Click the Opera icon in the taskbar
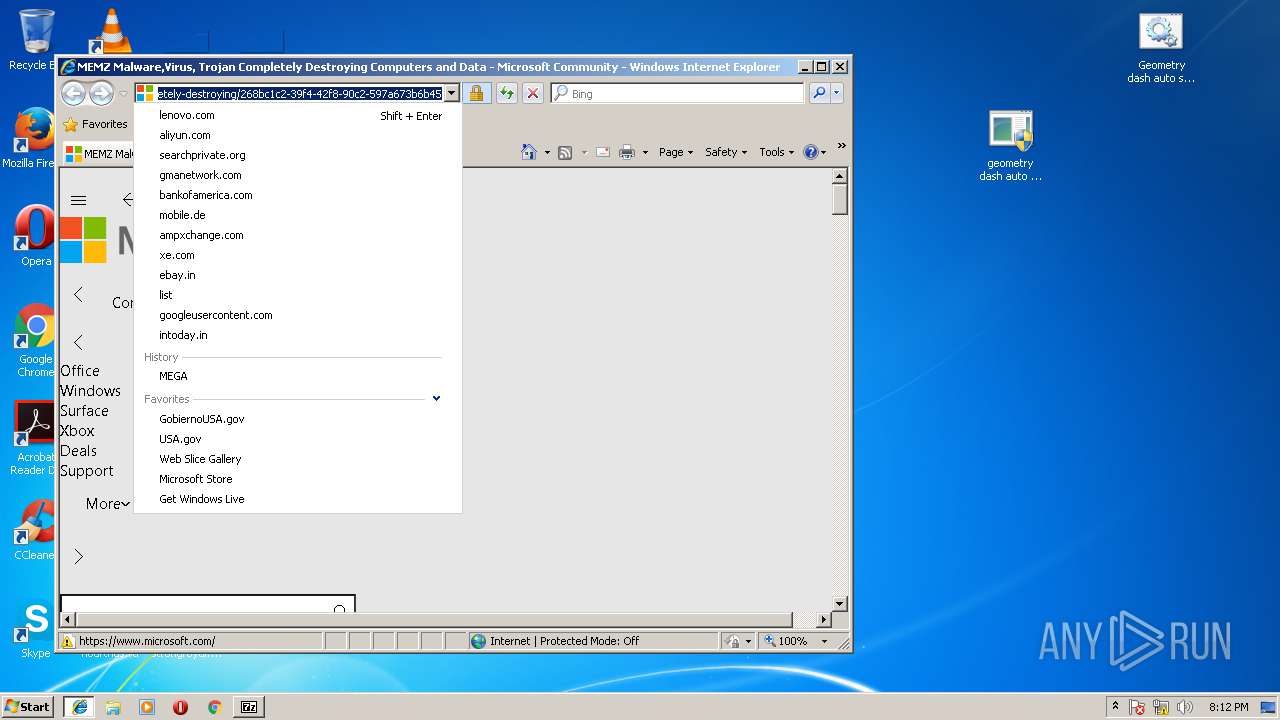The height and width of the screenshot is (720, 1280). (x=181, y=707)
